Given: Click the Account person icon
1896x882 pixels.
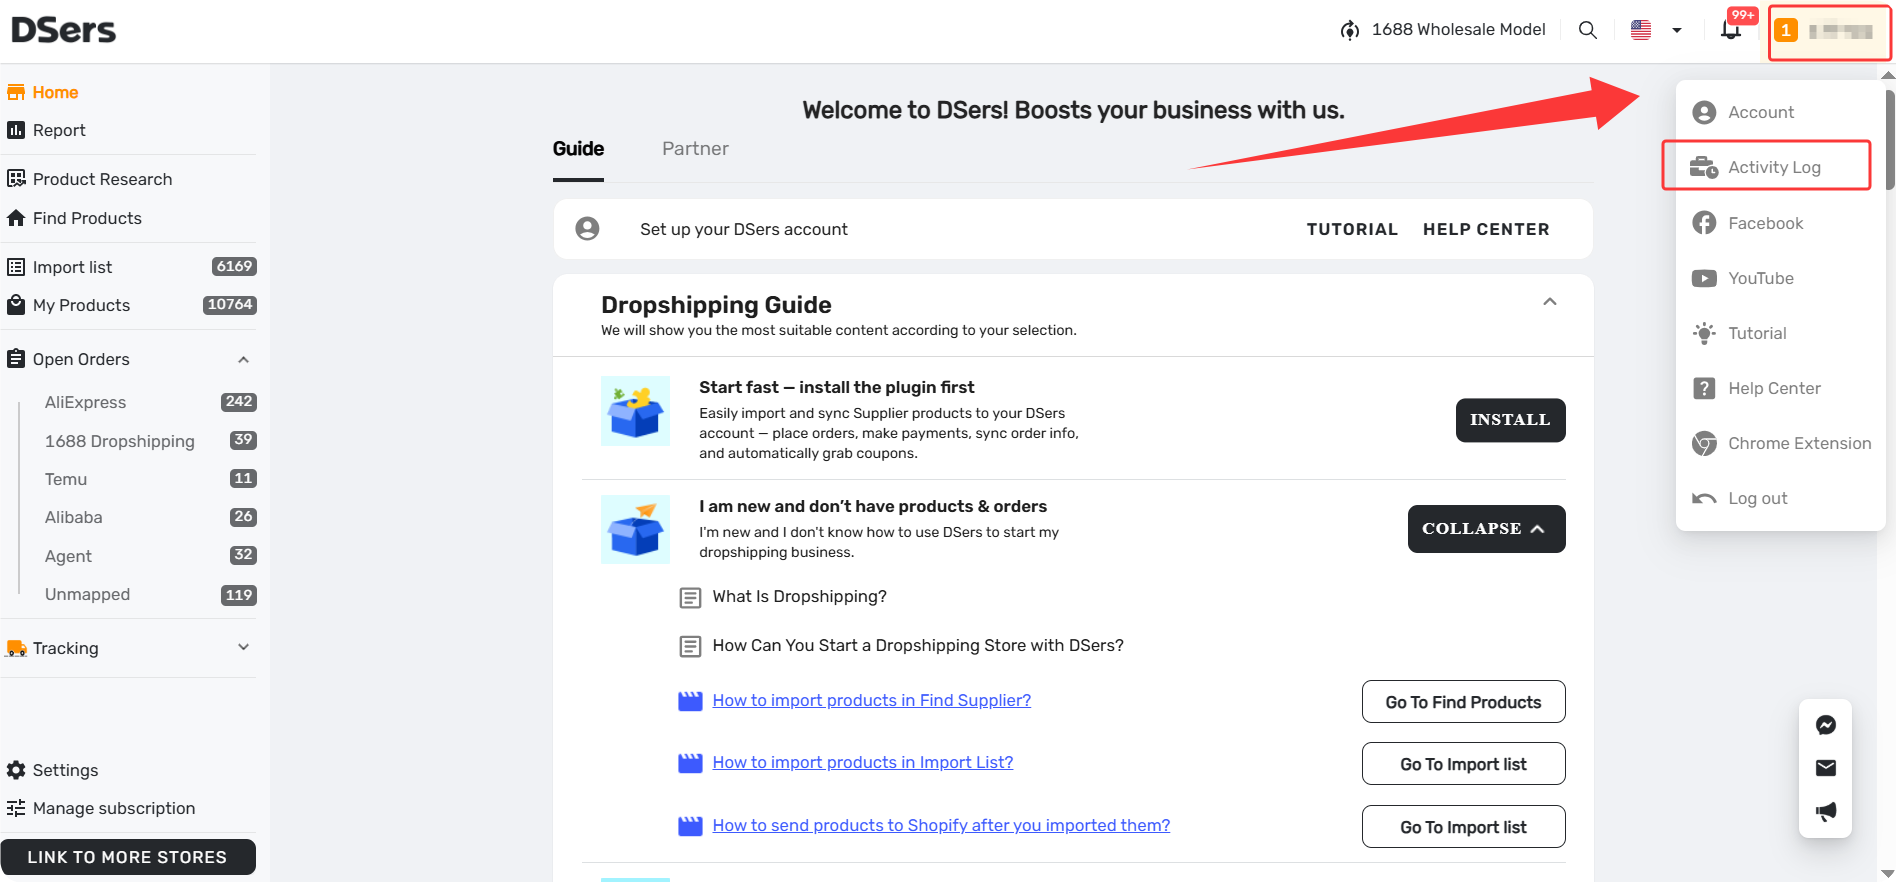Looking at the screenshot, I should point(1704,112).
